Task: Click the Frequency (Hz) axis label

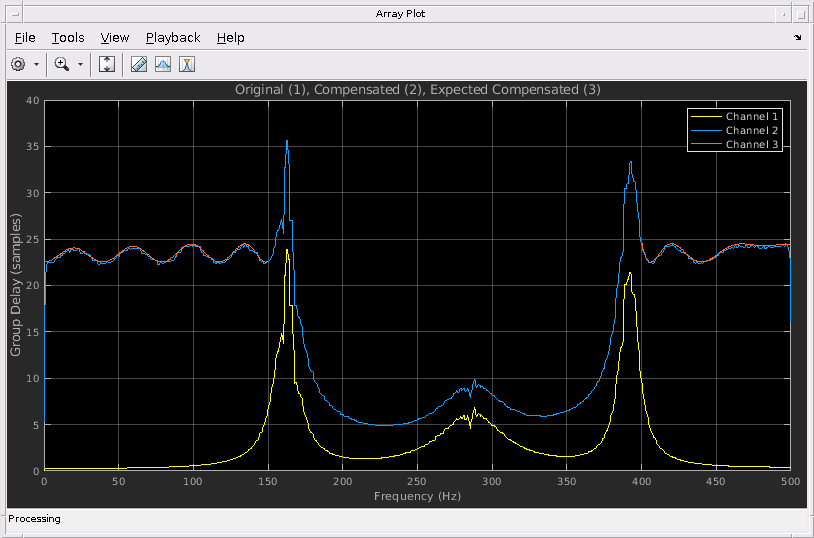Action: click(417, 496)
